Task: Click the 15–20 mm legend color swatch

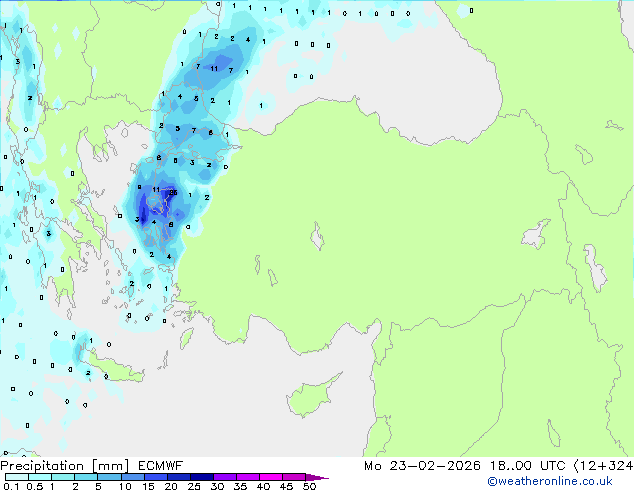Action: point(155,477)
